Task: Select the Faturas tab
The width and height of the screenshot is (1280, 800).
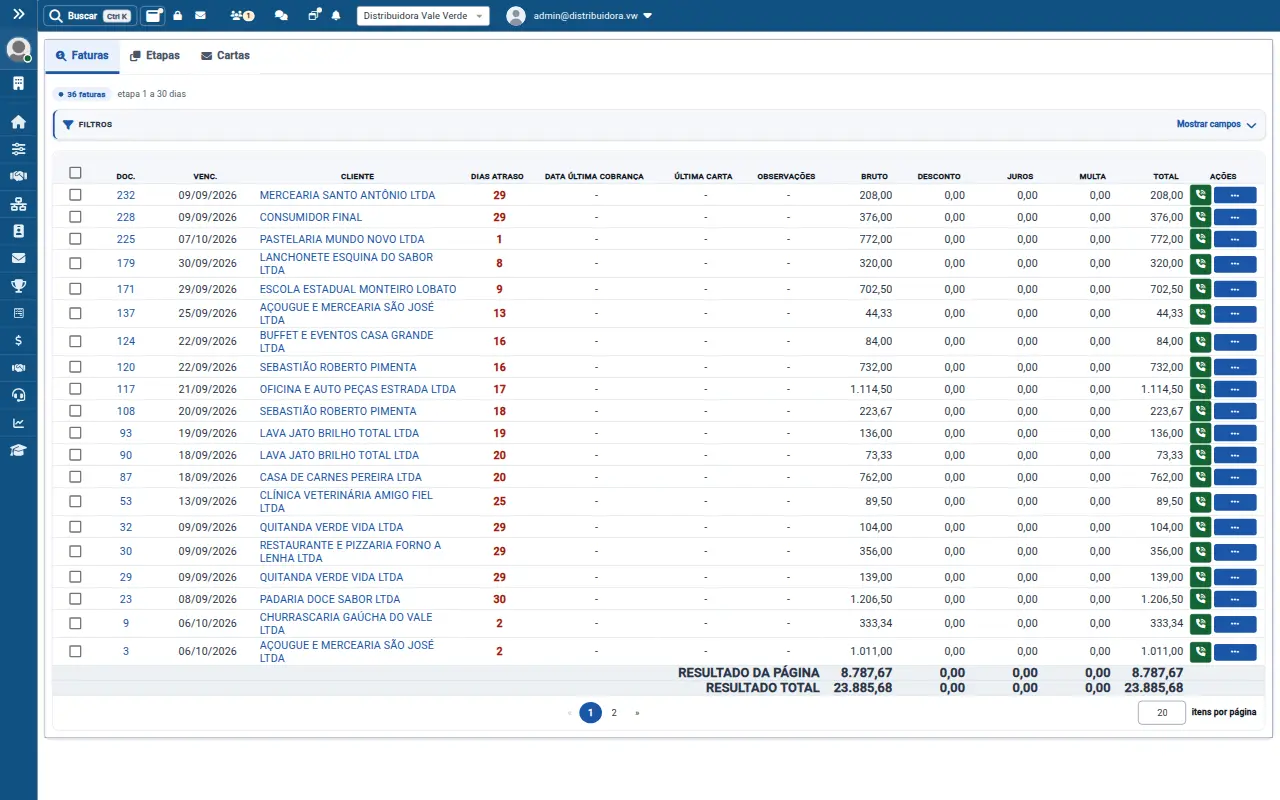Action: coord(82,56)
